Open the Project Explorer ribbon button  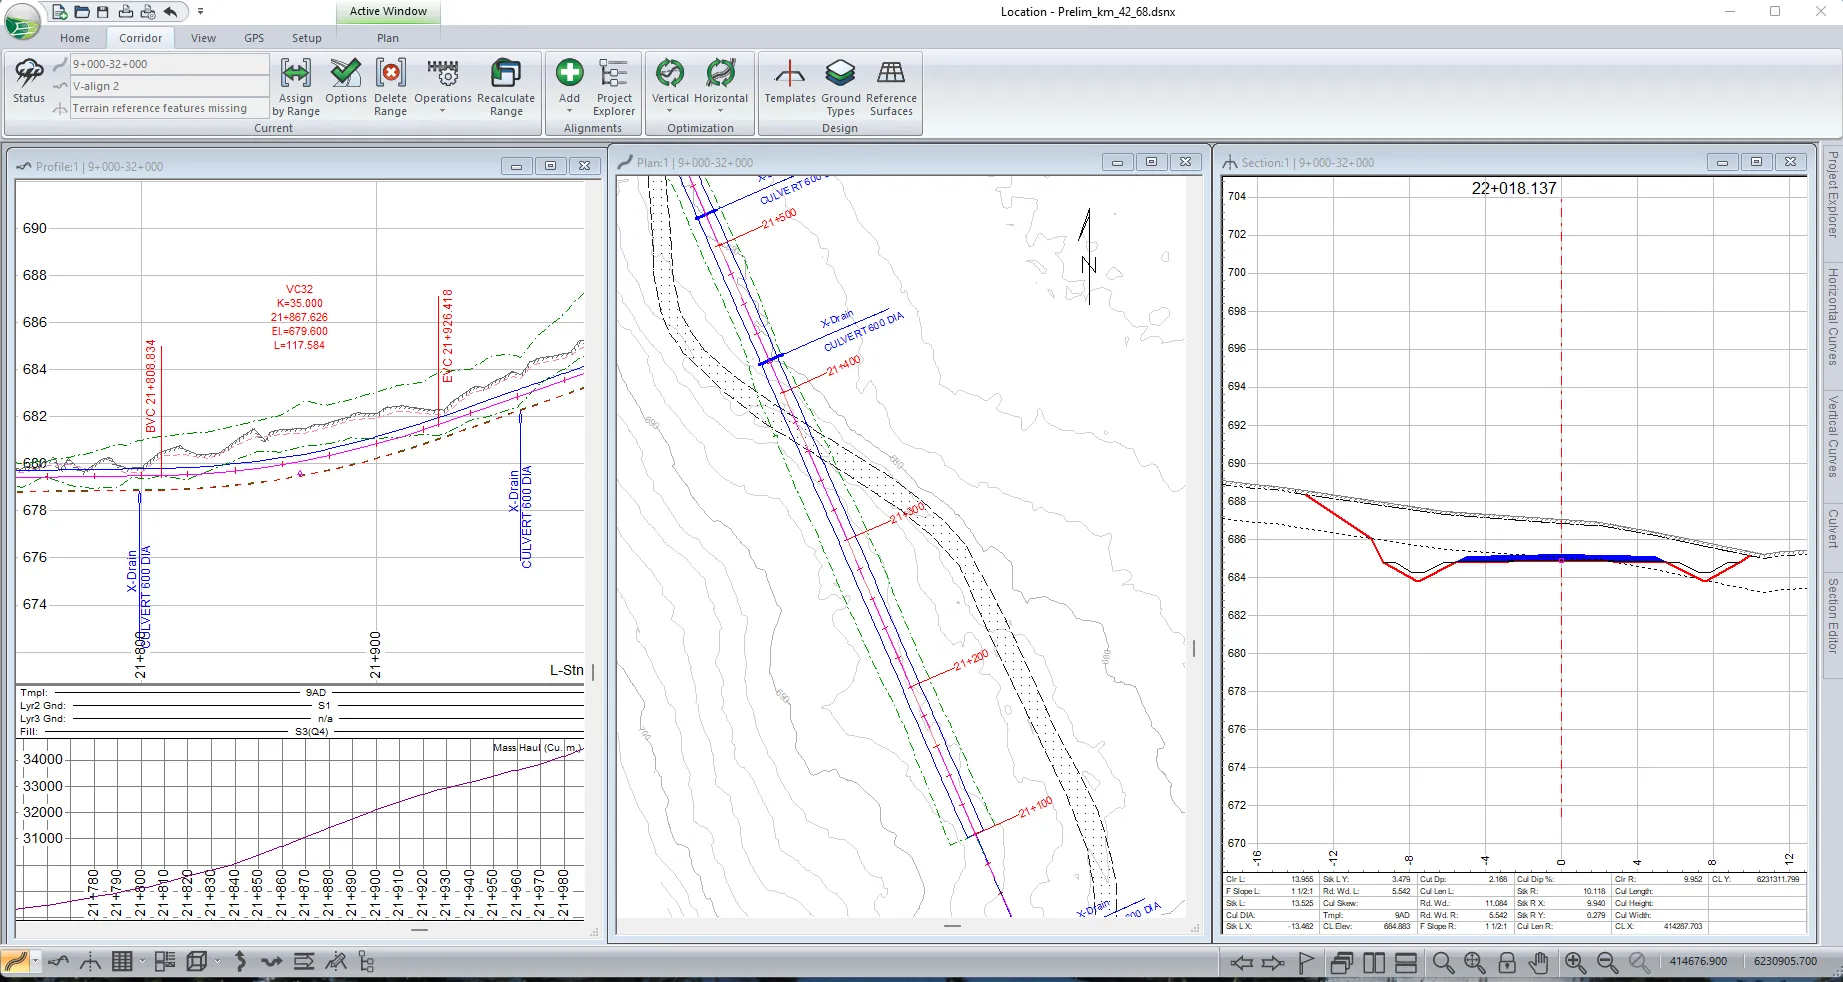[x=614, y=87]
